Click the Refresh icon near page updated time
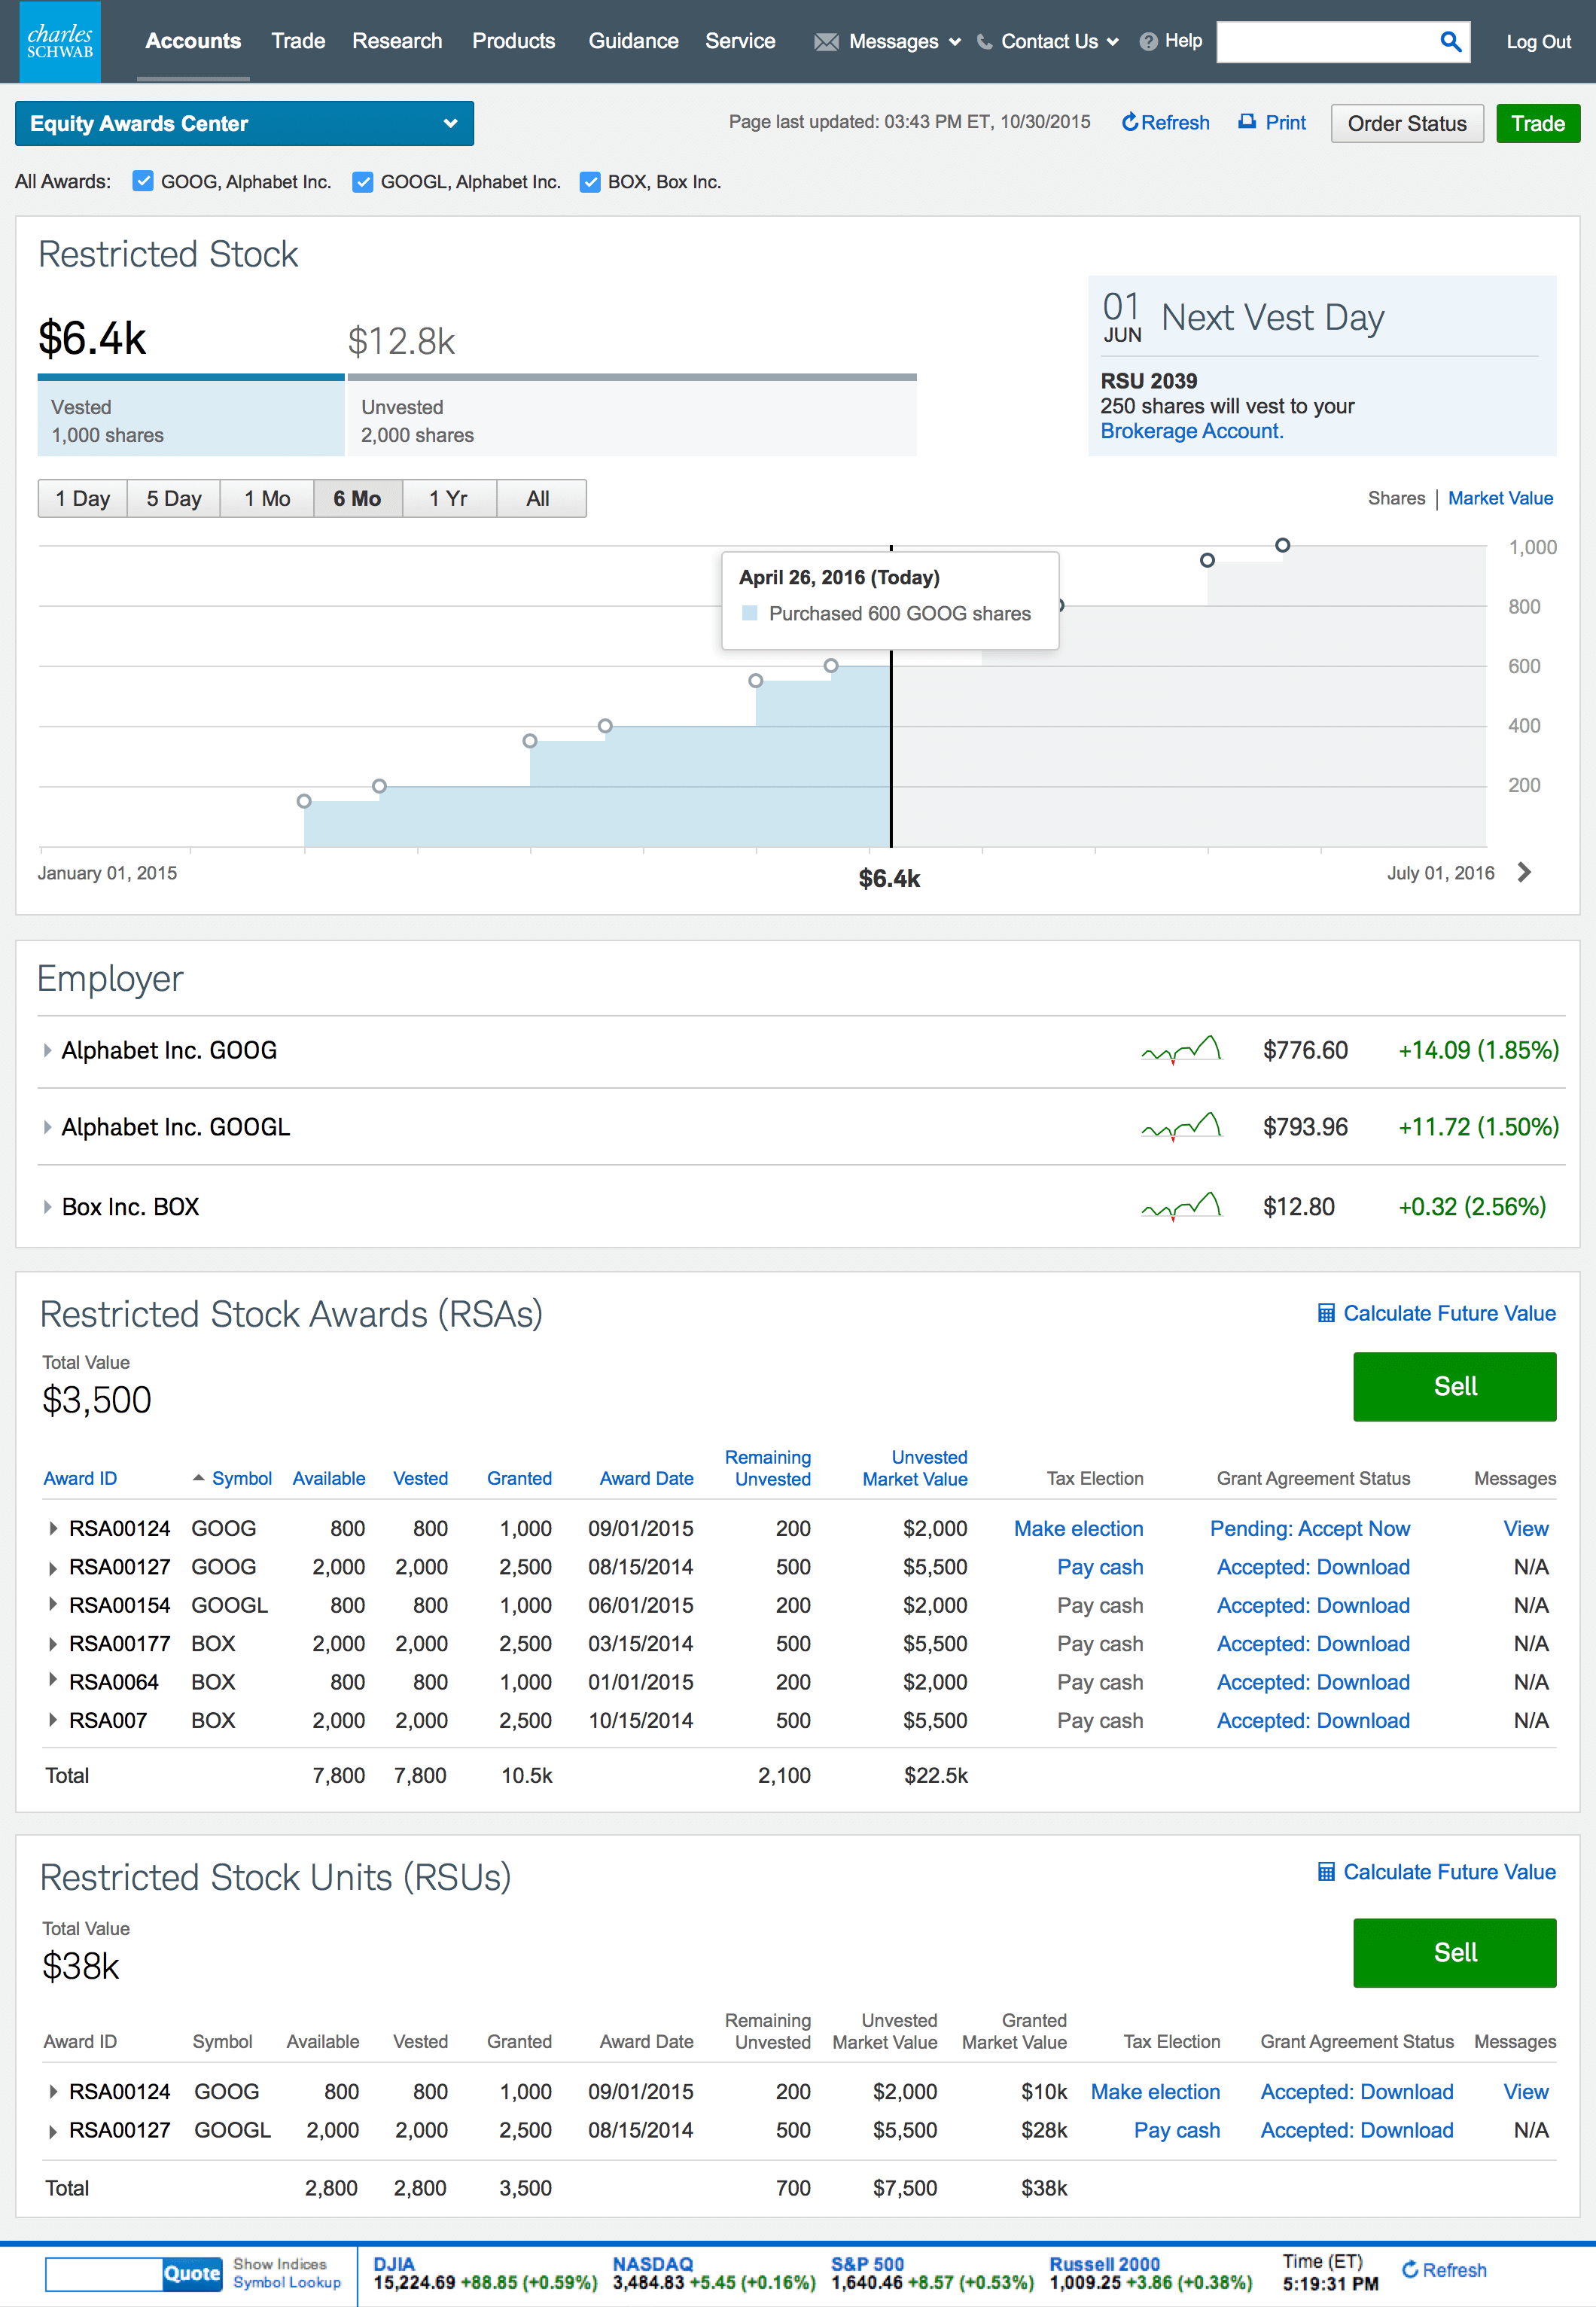Image resolution: width=1596 pixels, height=2307 pixels. point(1130,122)
